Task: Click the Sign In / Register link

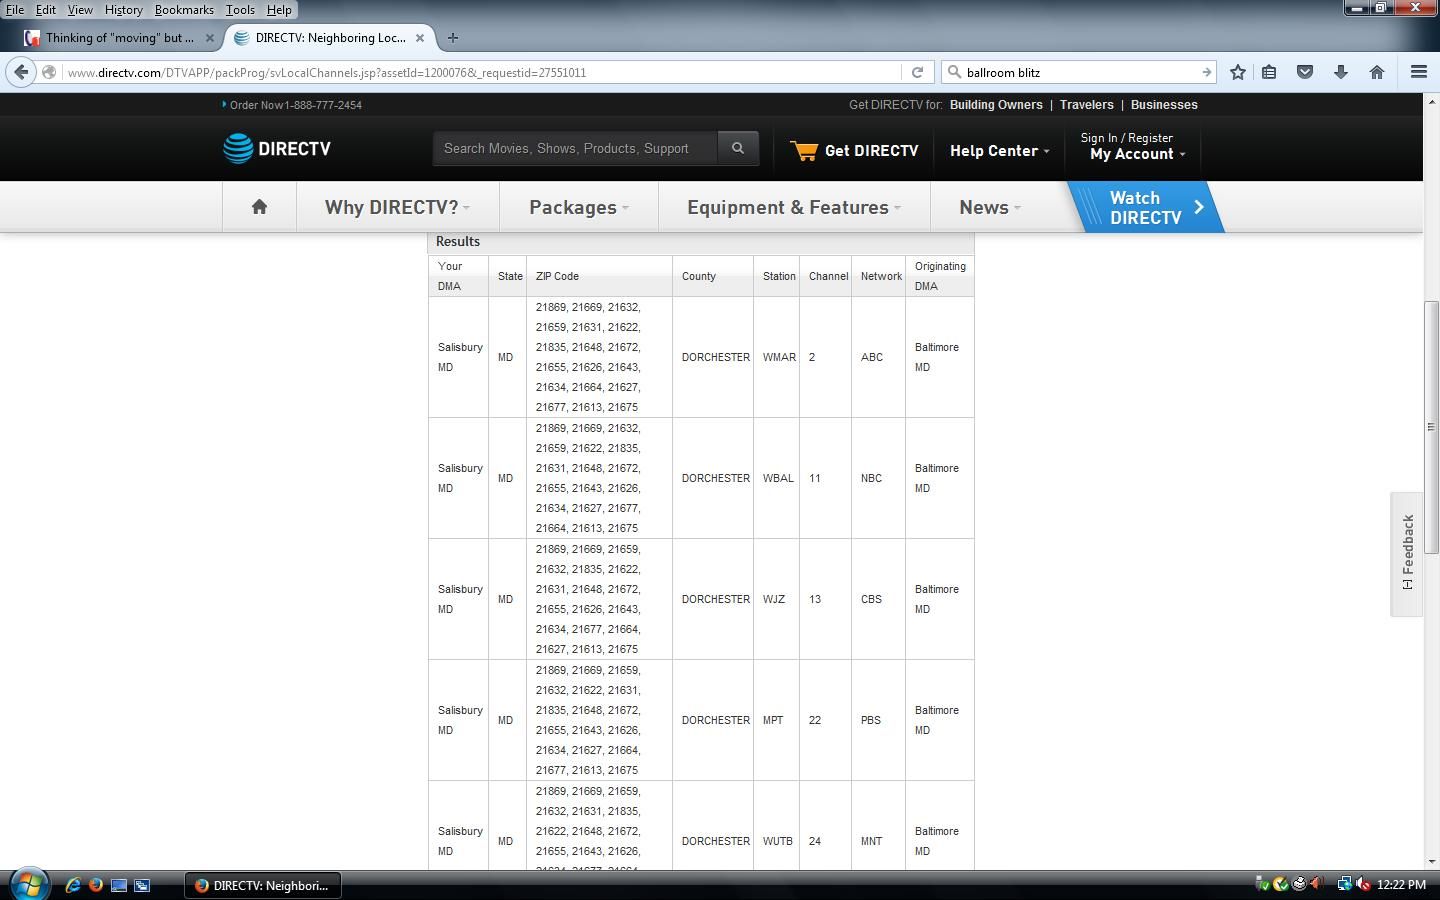Action: [1126, 138]
